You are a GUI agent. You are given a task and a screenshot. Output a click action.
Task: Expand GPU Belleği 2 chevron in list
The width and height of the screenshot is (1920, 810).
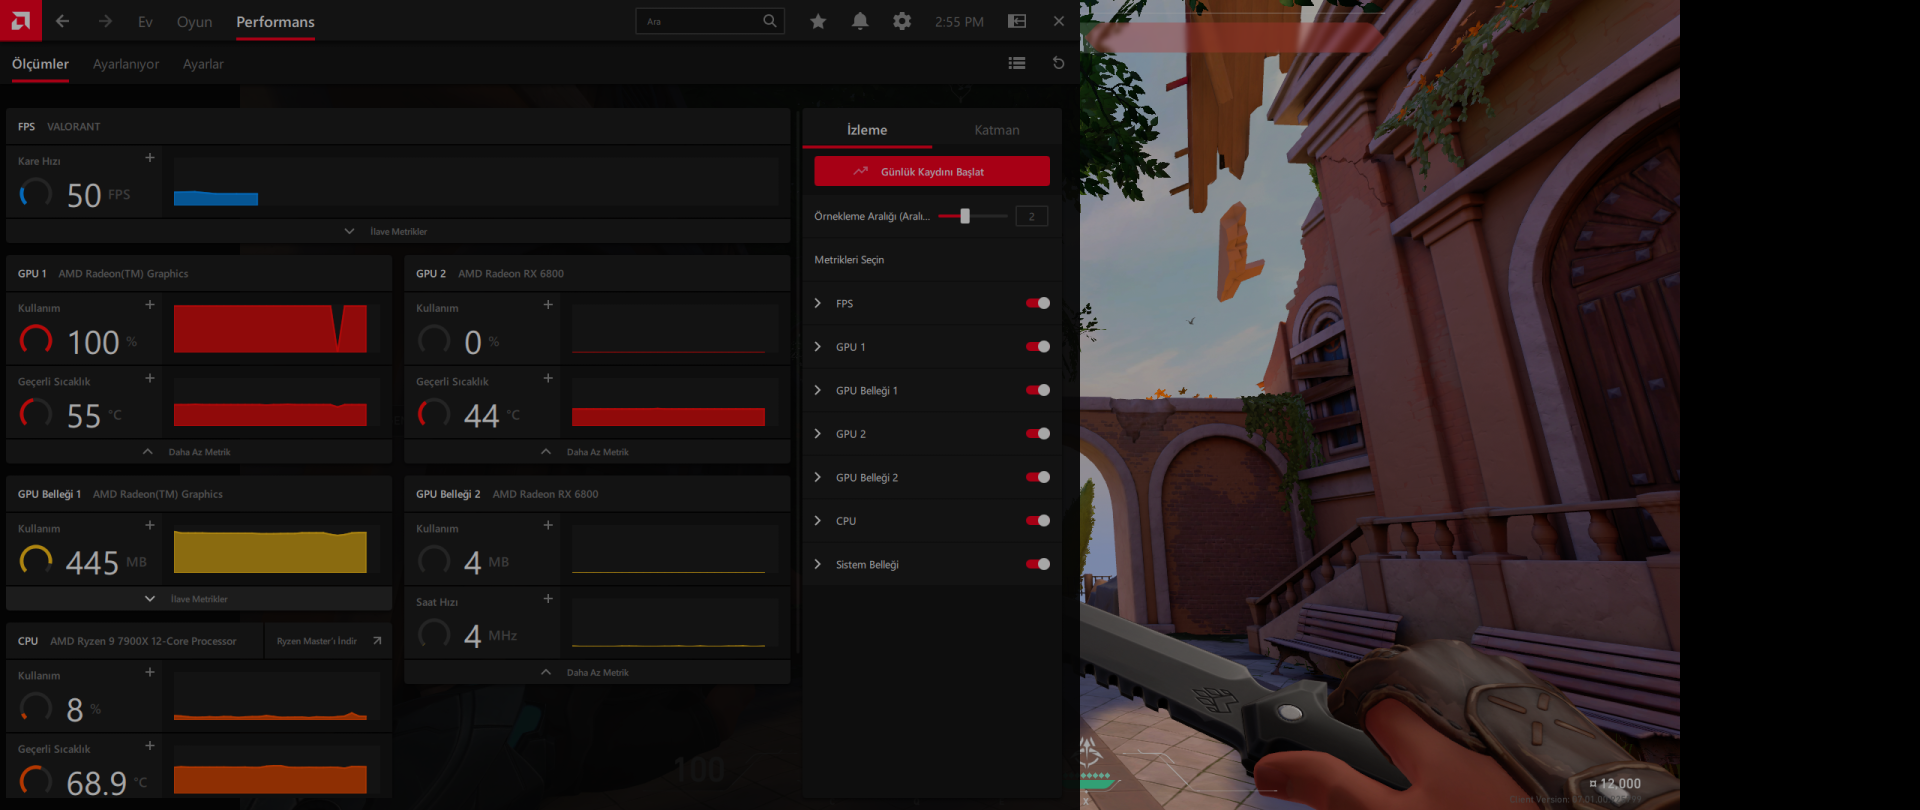coord(818,477)
